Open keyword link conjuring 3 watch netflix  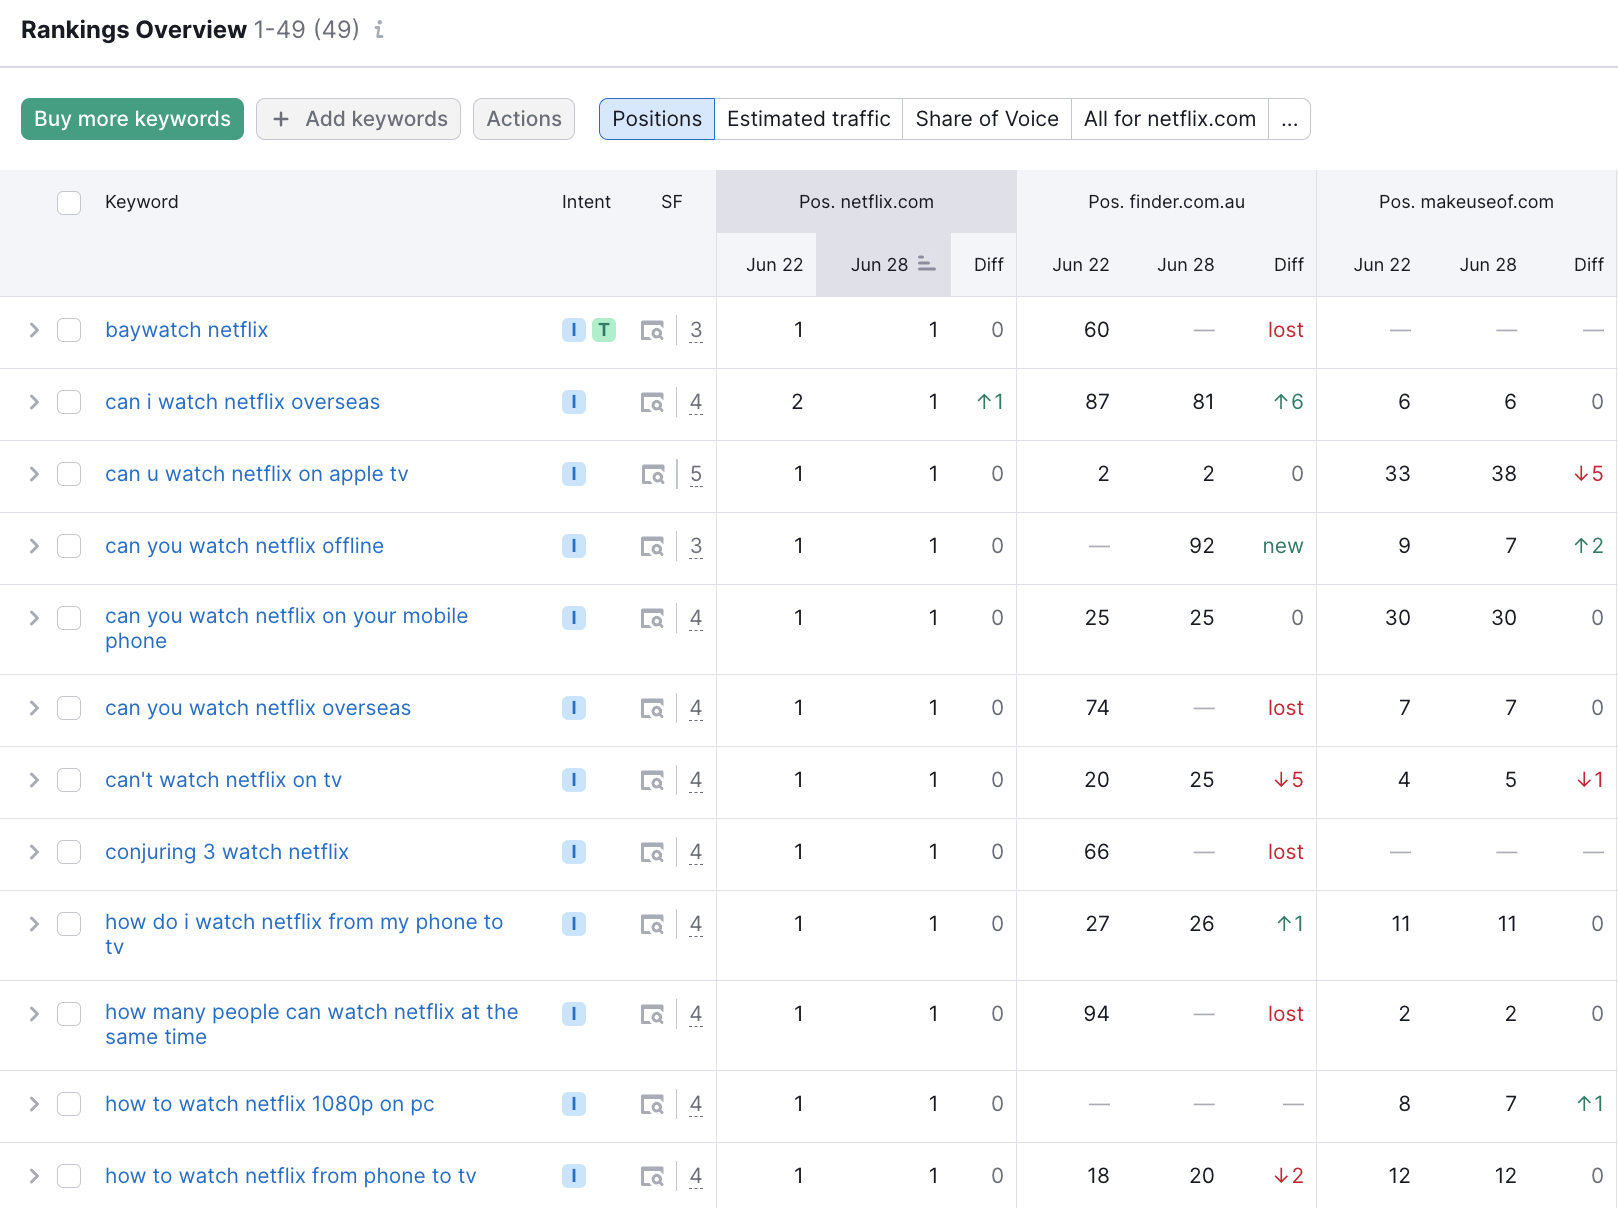(227, 852)
